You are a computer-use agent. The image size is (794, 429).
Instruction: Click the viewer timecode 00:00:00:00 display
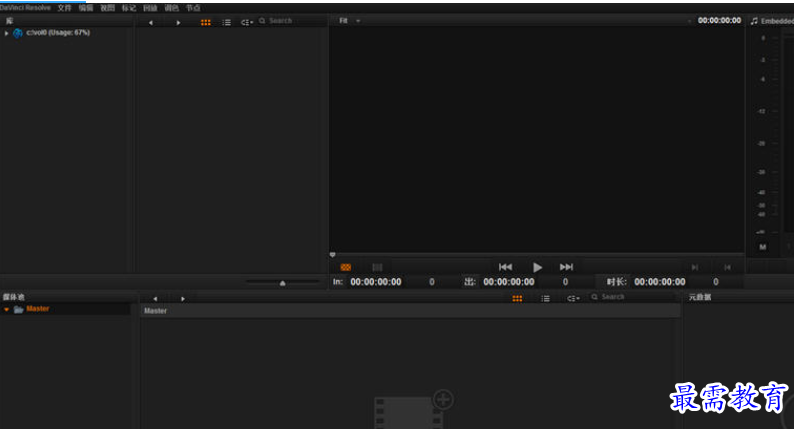(719, 20)
